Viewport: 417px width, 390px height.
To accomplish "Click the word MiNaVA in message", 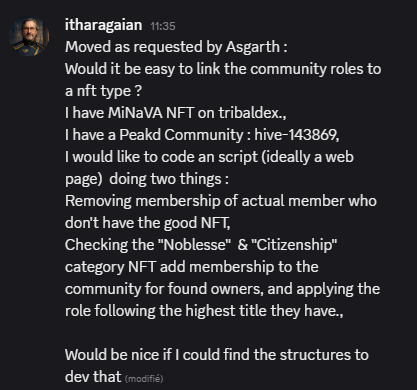I will tap(134, 113).
